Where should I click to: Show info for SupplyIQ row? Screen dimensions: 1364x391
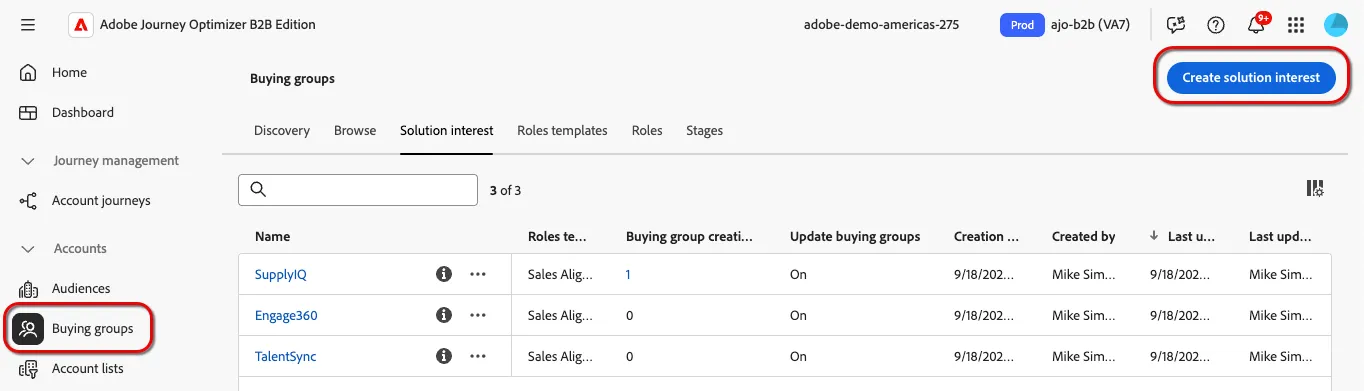(444, 274)
